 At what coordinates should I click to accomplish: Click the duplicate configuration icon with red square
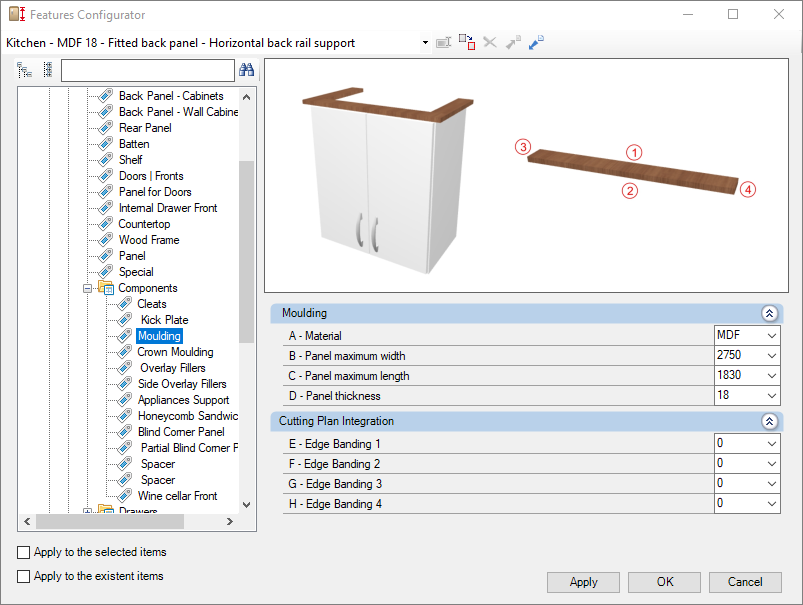466,43
